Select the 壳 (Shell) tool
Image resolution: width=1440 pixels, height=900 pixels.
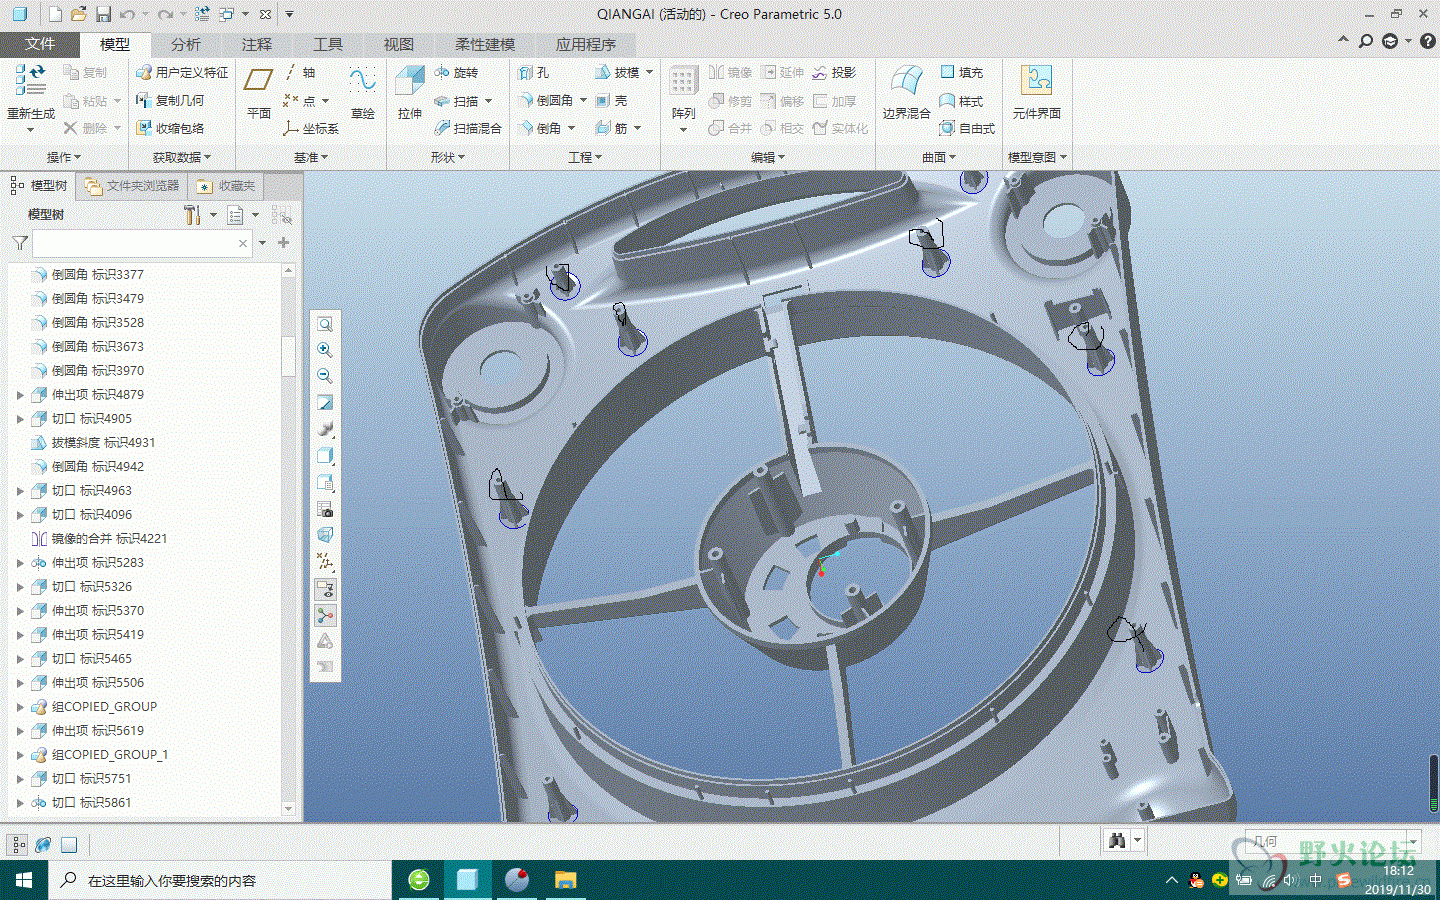611,101
